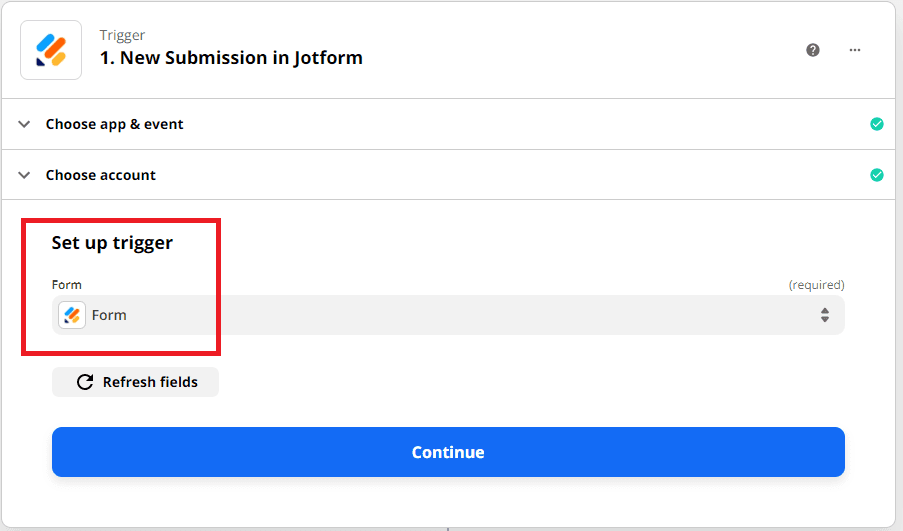The image size is (903, 531).
Task: Click the Refresh fields button label
Action: pos(150,382)
